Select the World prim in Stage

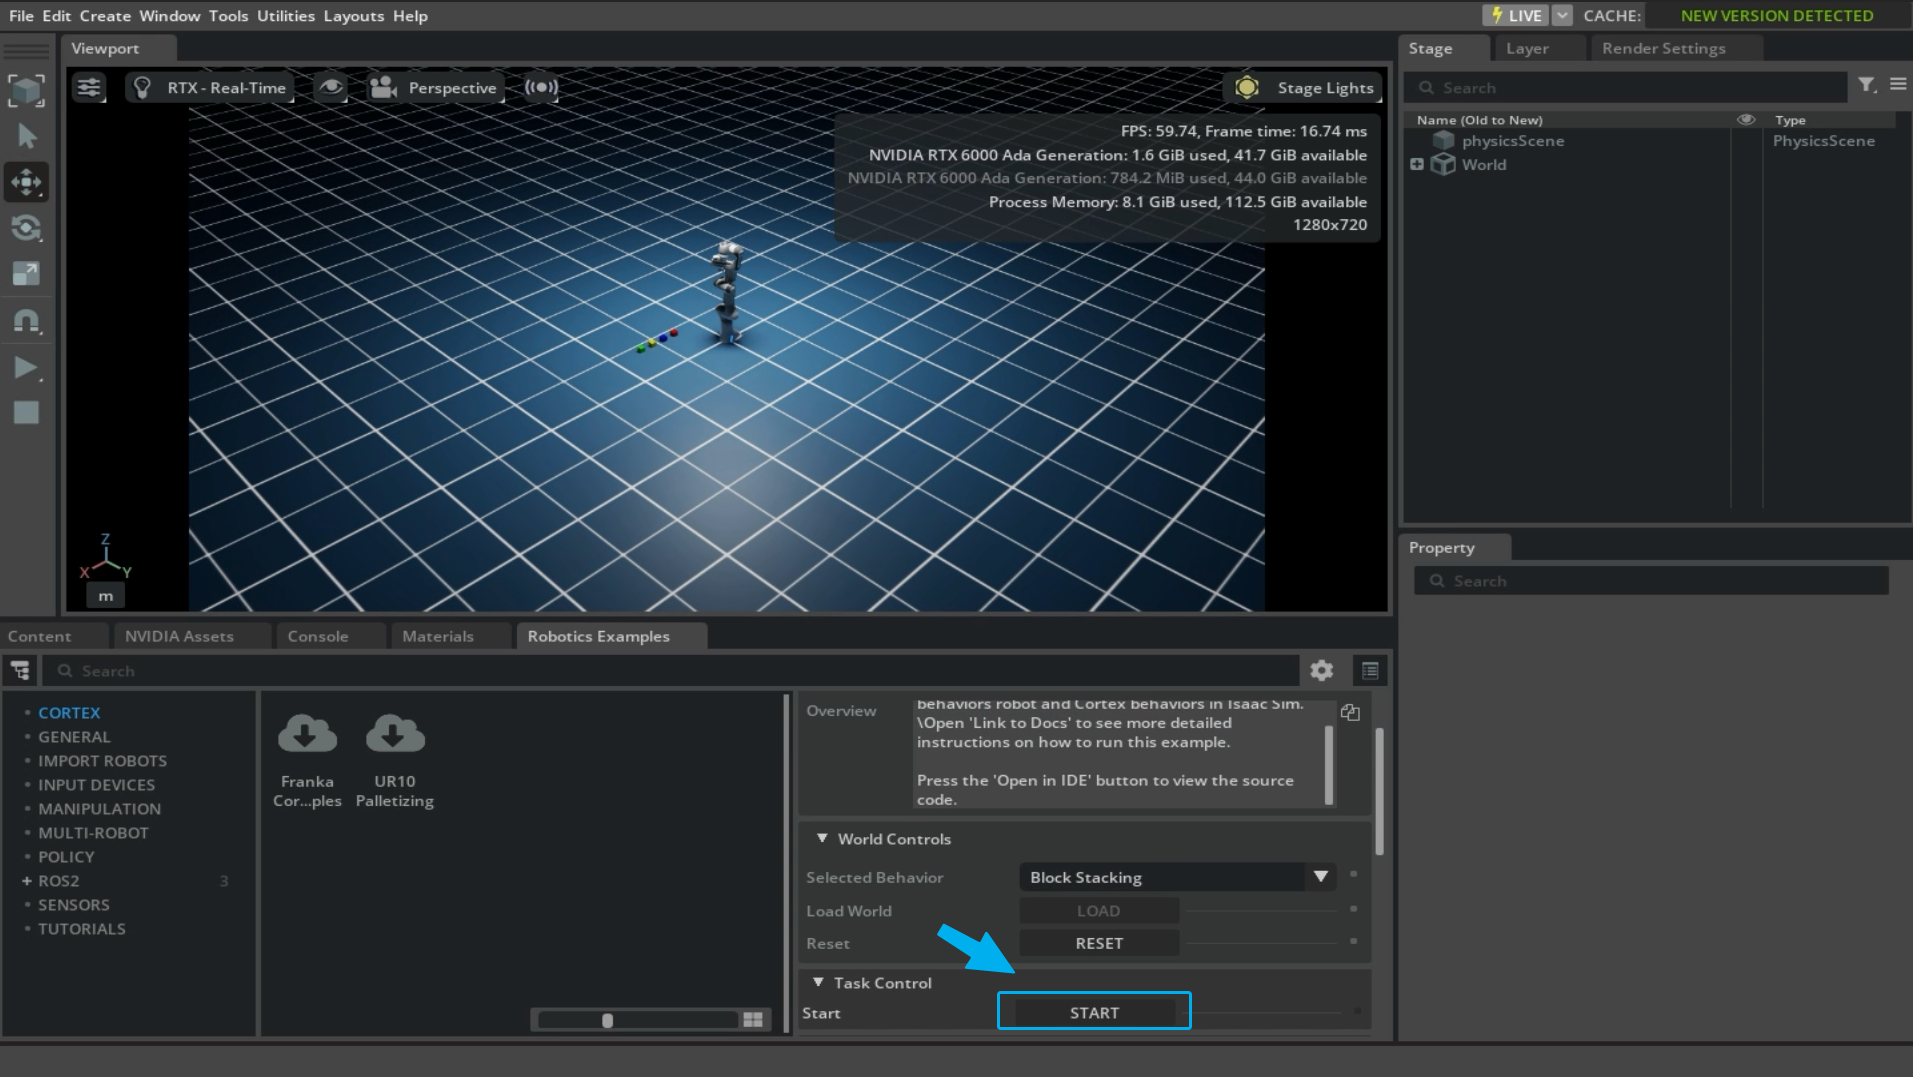click(1484, 165)
